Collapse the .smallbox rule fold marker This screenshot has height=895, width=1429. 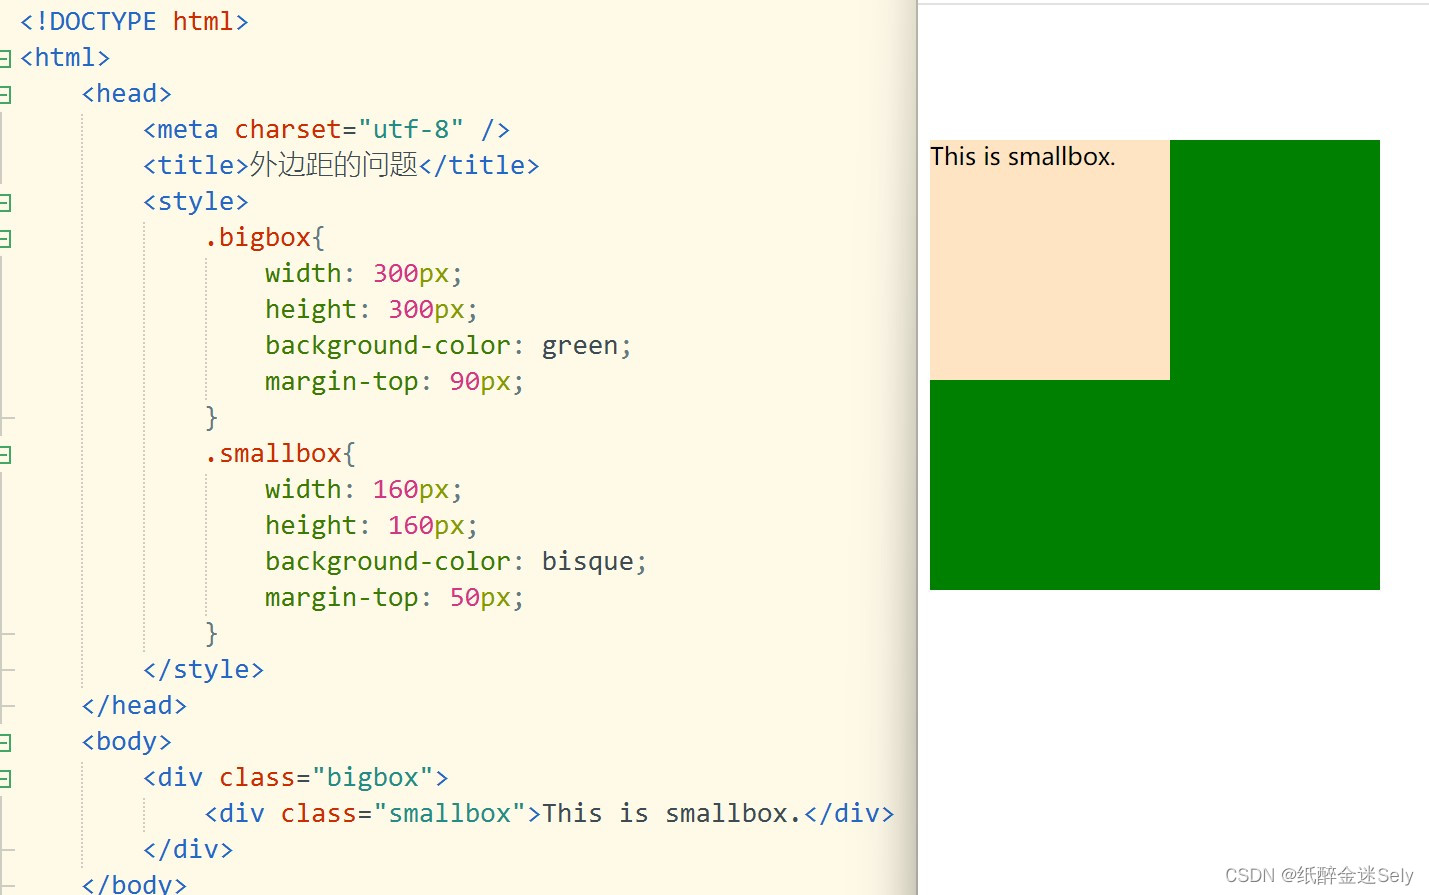[x=4, y=455]
